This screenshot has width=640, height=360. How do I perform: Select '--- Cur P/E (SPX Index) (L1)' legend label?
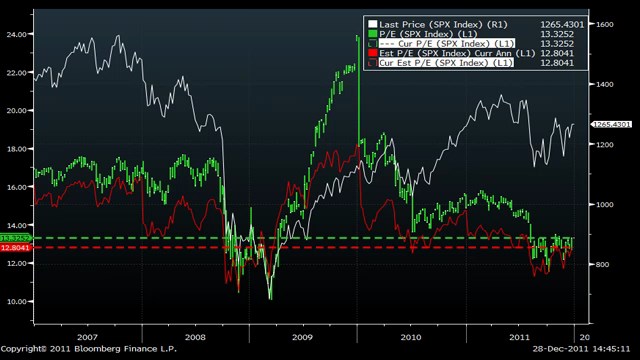447,44
